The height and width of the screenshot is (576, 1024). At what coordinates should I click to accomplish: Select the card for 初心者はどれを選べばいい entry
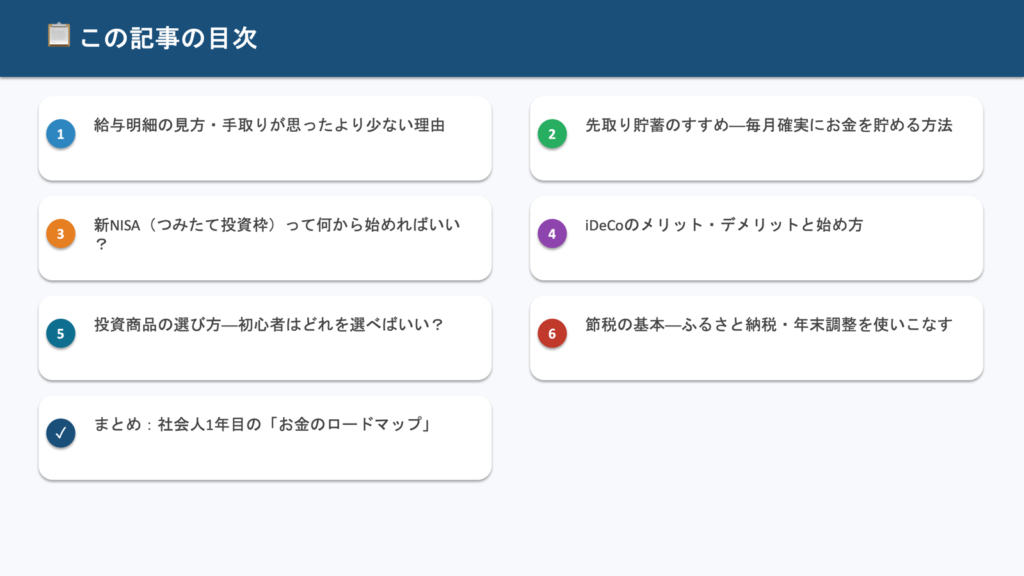265,360
